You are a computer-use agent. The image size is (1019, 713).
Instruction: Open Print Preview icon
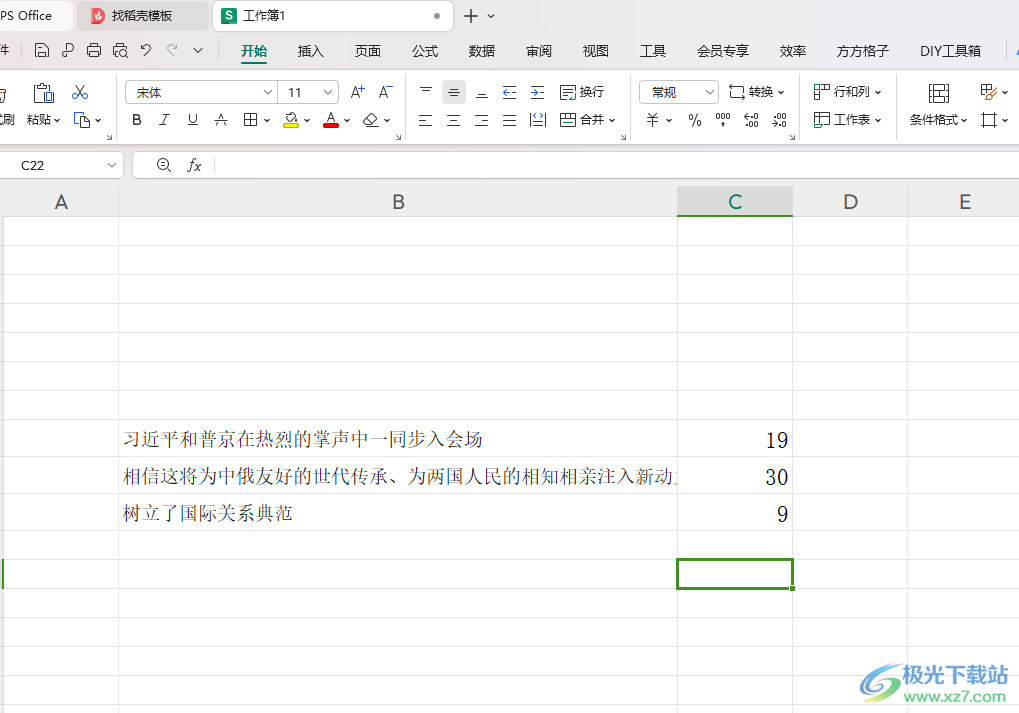tap(120, 51)
